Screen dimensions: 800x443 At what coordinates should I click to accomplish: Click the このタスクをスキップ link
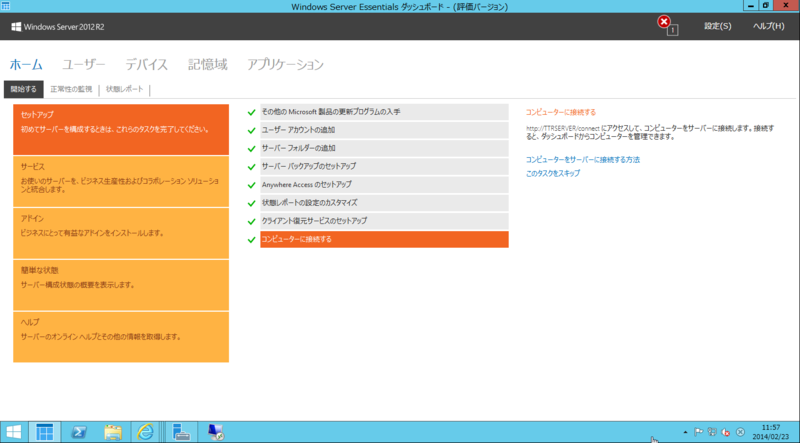553,174
